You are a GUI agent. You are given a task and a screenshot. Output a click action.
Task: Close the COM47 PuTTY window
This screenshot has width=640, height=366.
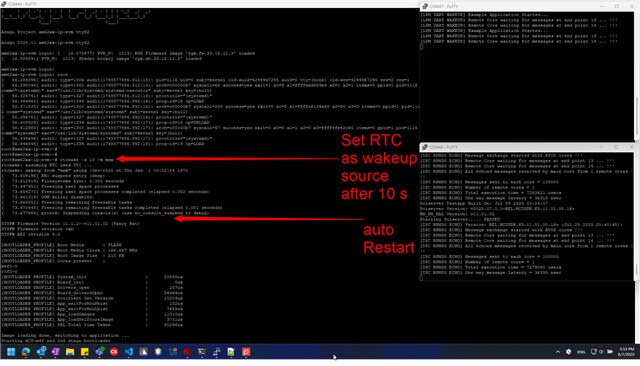[x=631, y=7]
